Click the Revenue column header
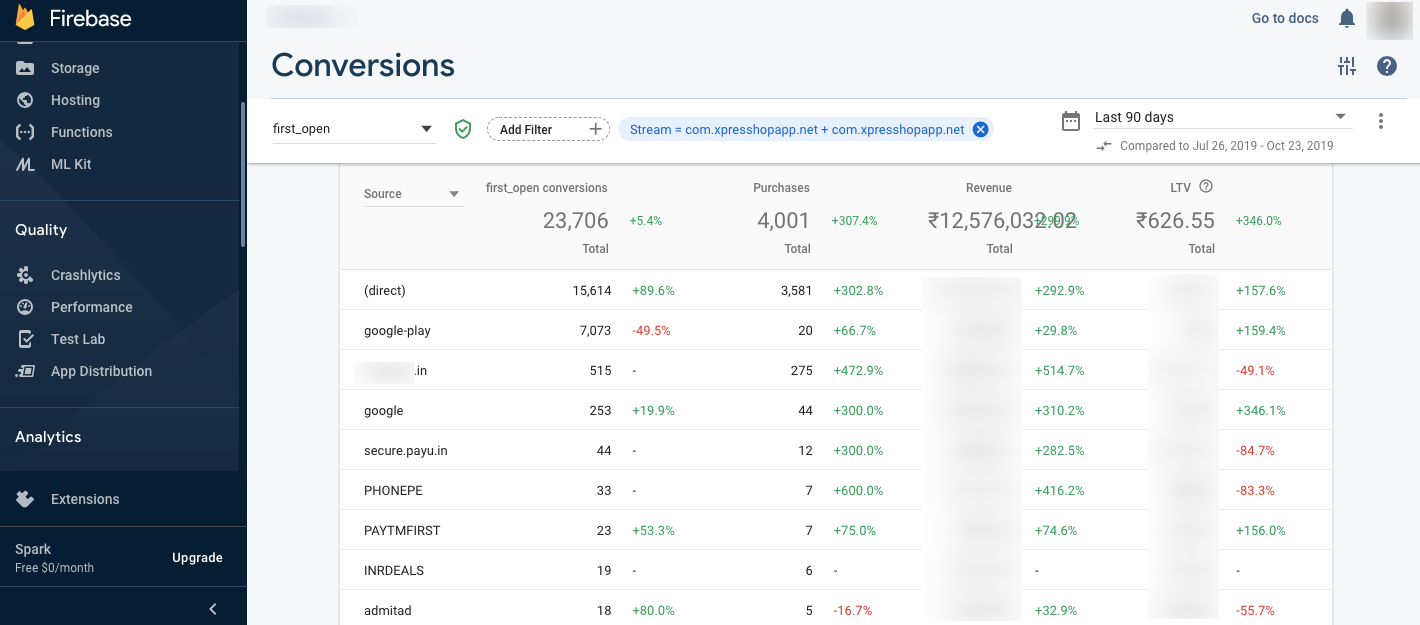This screenshot has height=625, width=1420. click(x=989, y=188)
